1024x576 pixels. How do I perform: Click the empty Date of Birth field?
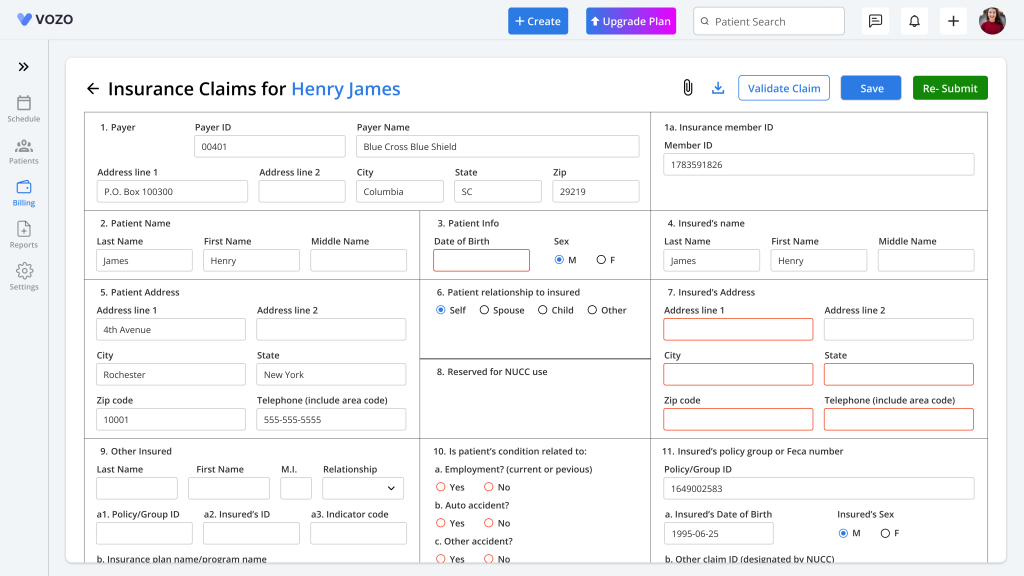coord(481,261)
